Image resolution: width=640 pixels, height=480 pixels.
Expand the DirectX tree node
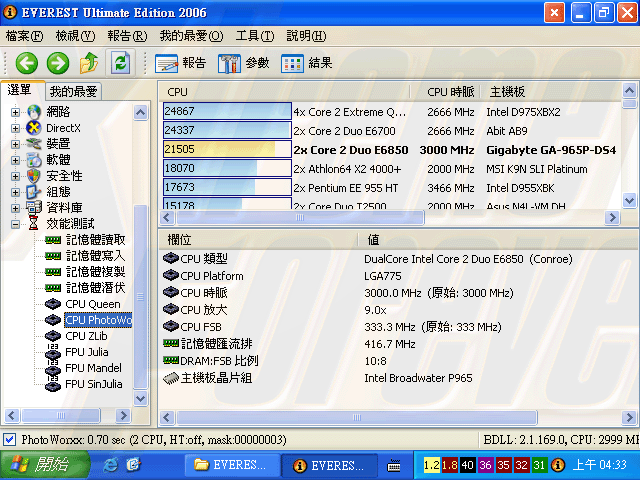point(15,128)
